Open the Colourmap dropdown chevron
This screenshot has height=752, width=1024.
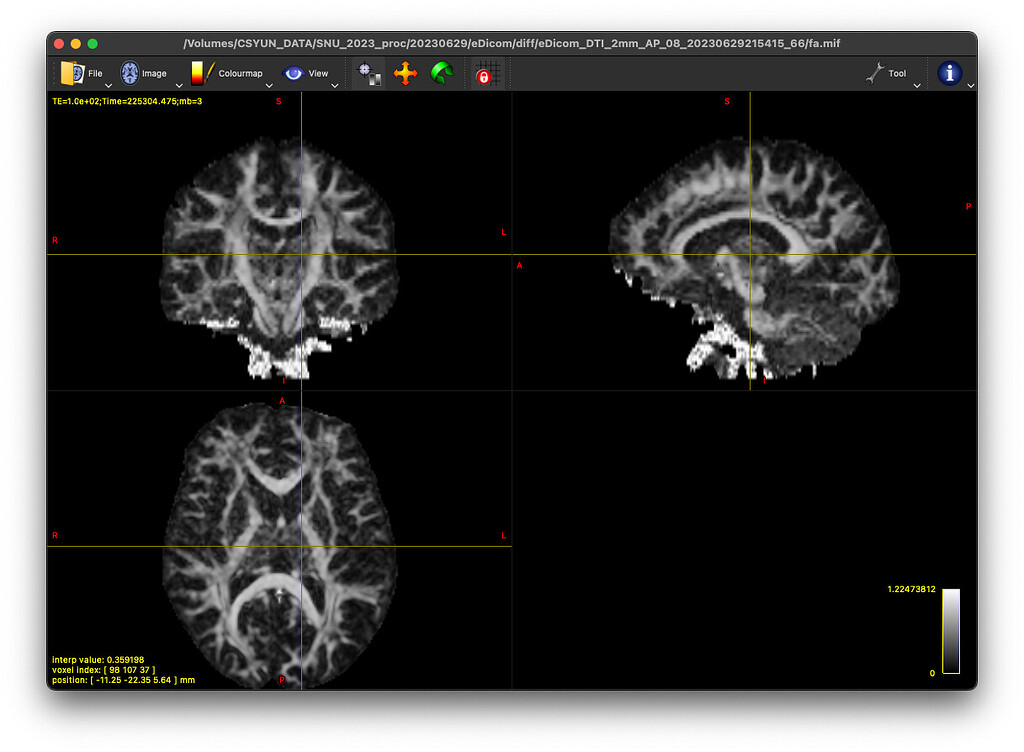(x=268, y=85)
